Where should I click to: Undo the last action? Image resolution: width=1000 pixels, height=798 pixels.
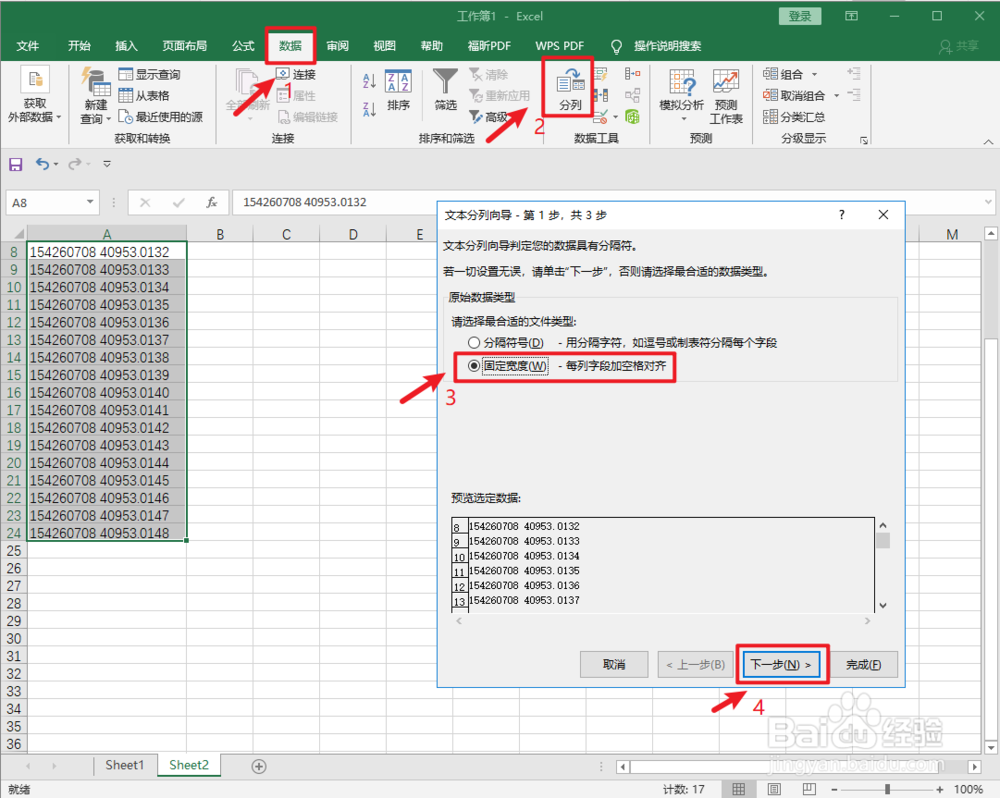coord(42,165)
